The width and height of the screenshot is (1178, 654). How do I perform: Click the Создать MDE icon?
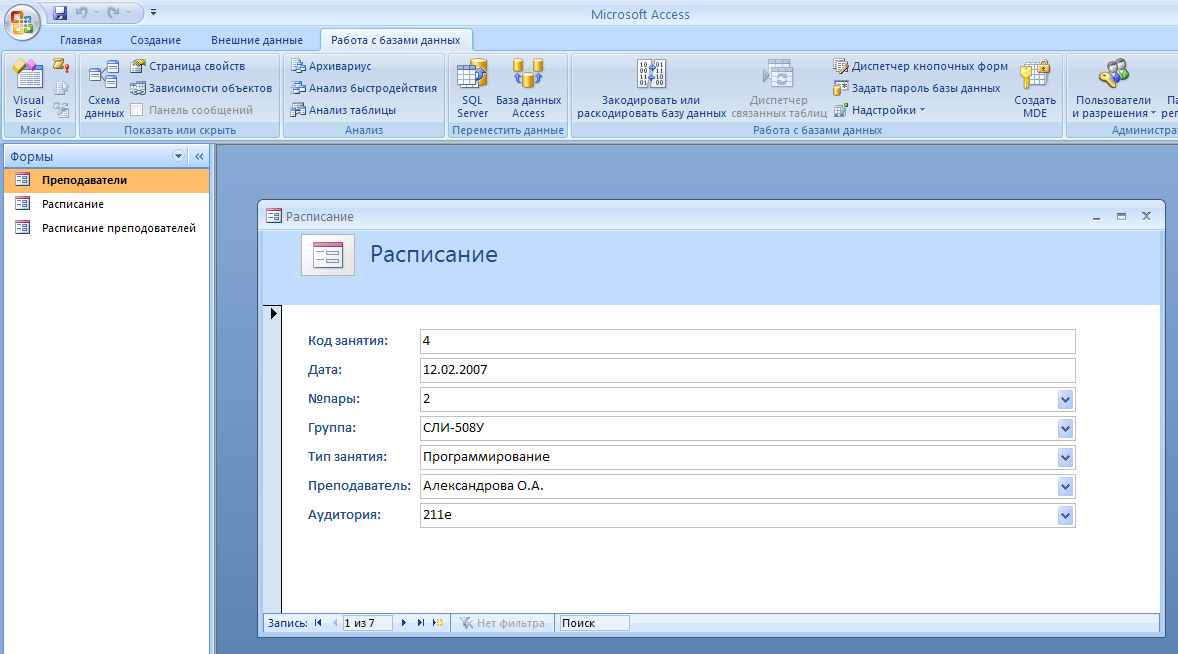point(1034,90)
